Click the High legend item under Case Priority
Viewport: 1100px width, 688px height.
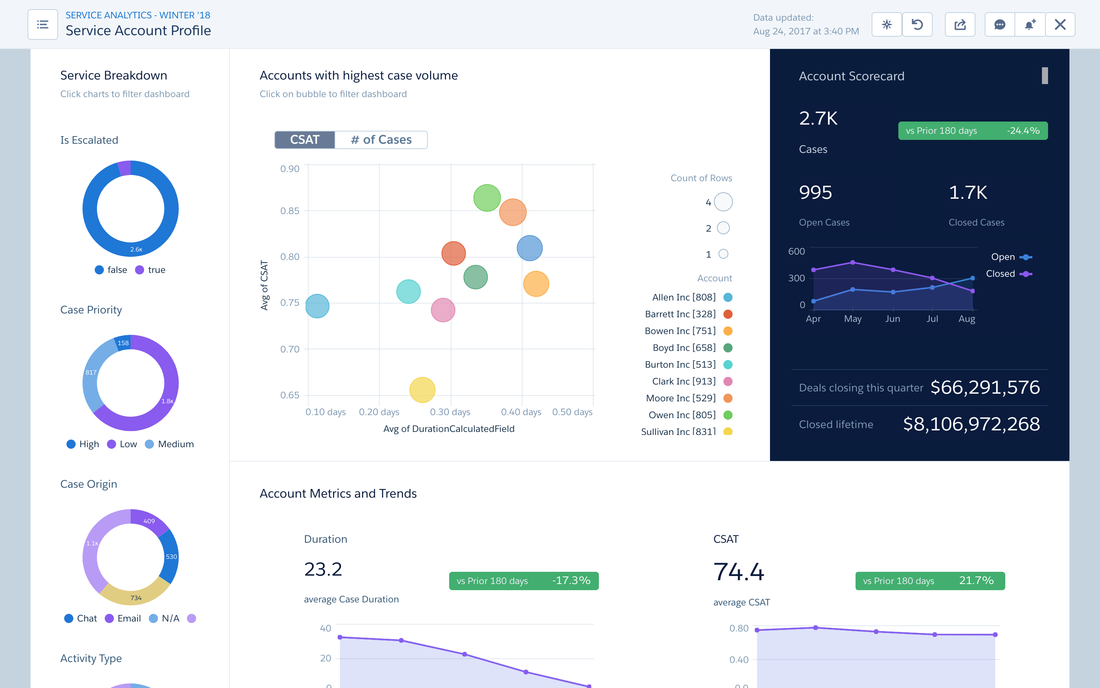(x=83, y=444)
